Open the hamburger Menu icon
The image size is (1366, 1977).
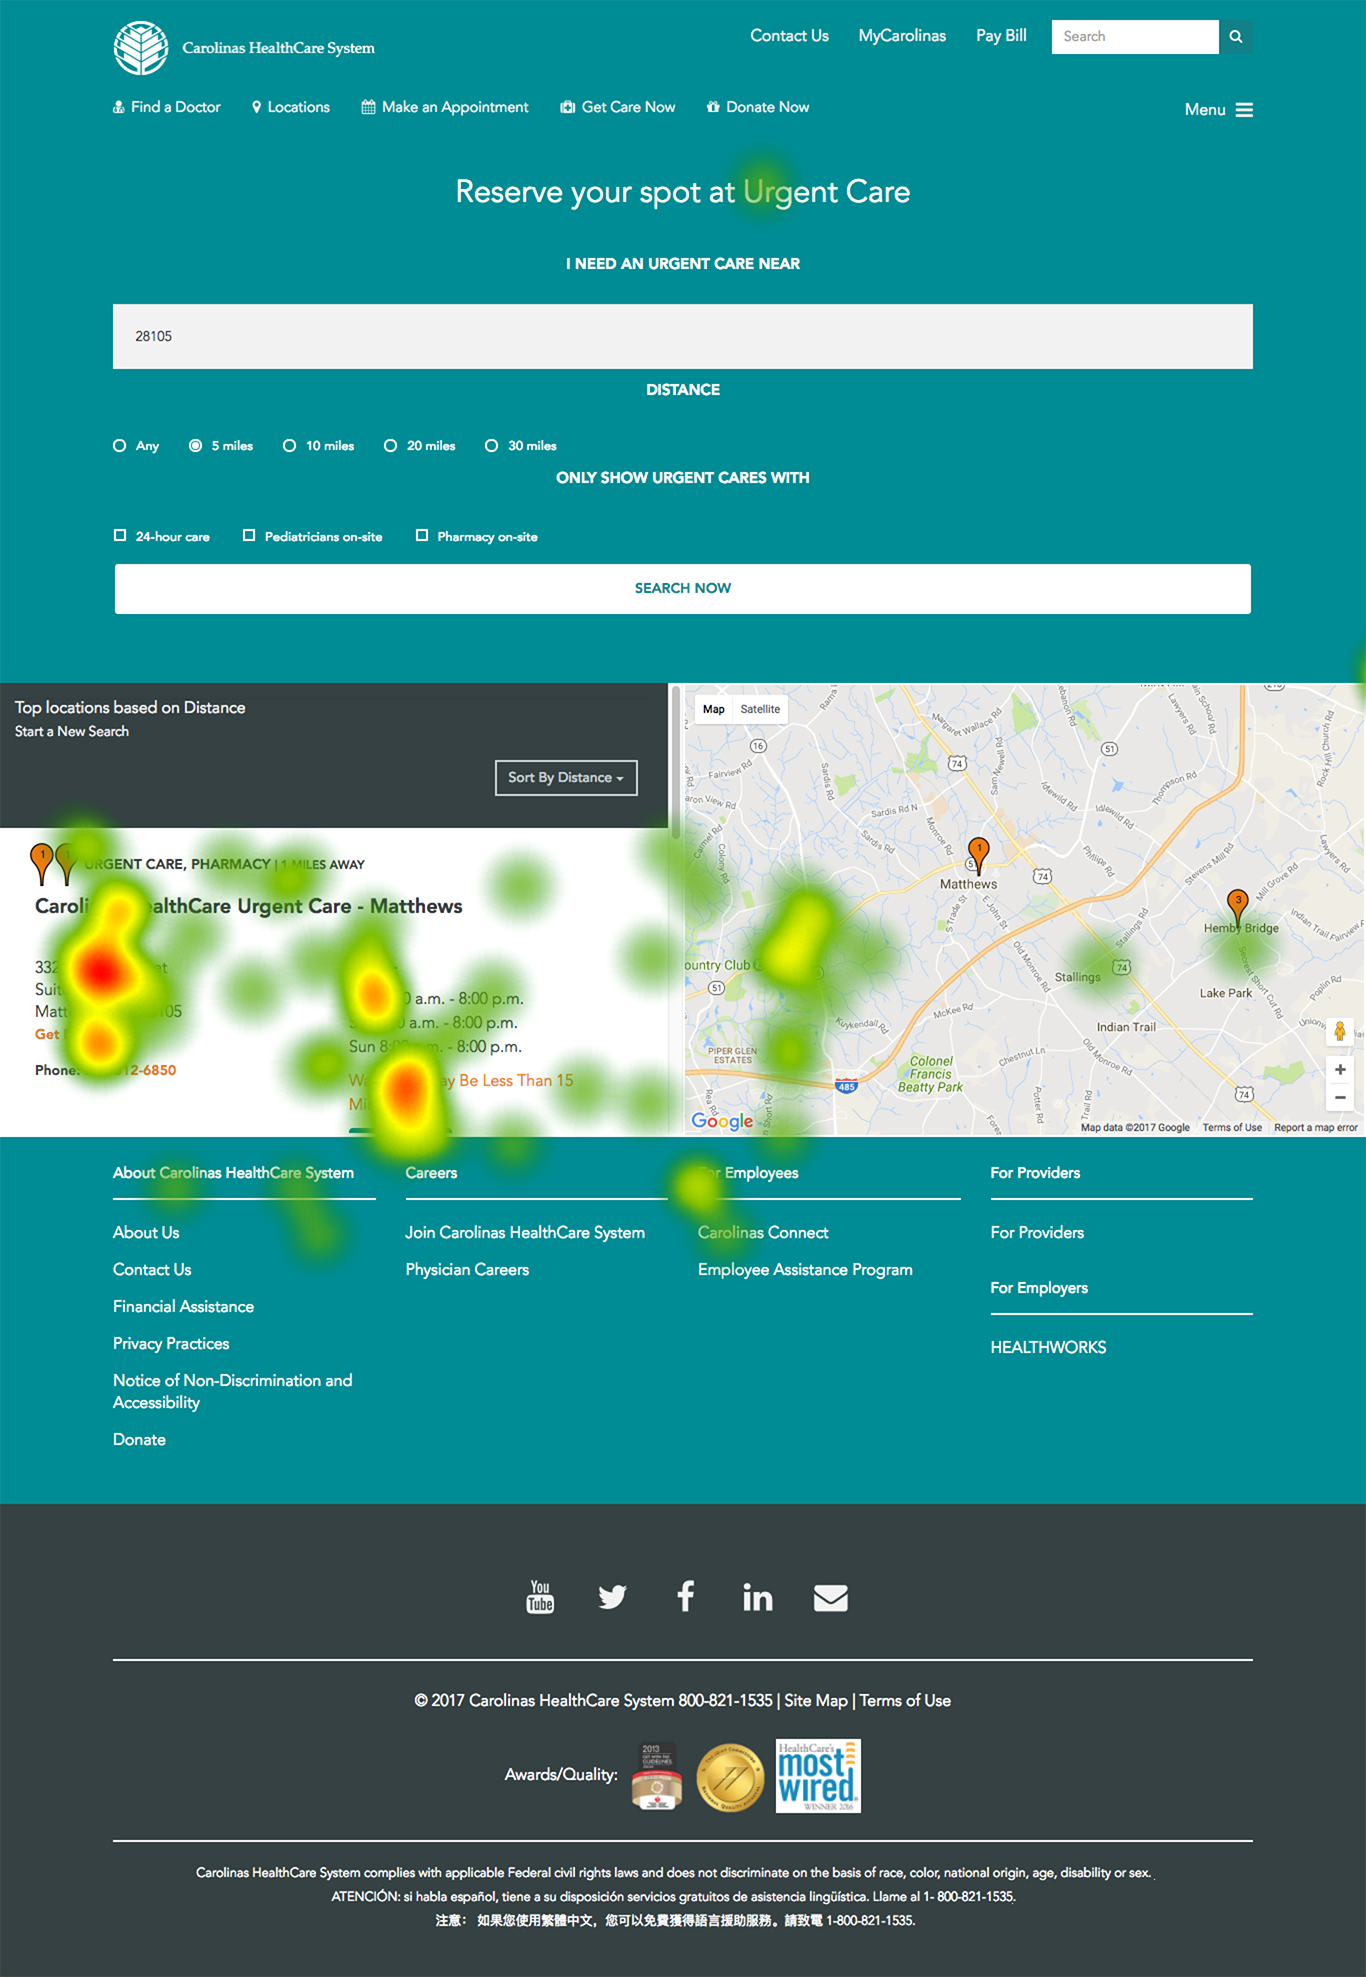tap(1244, 110)
